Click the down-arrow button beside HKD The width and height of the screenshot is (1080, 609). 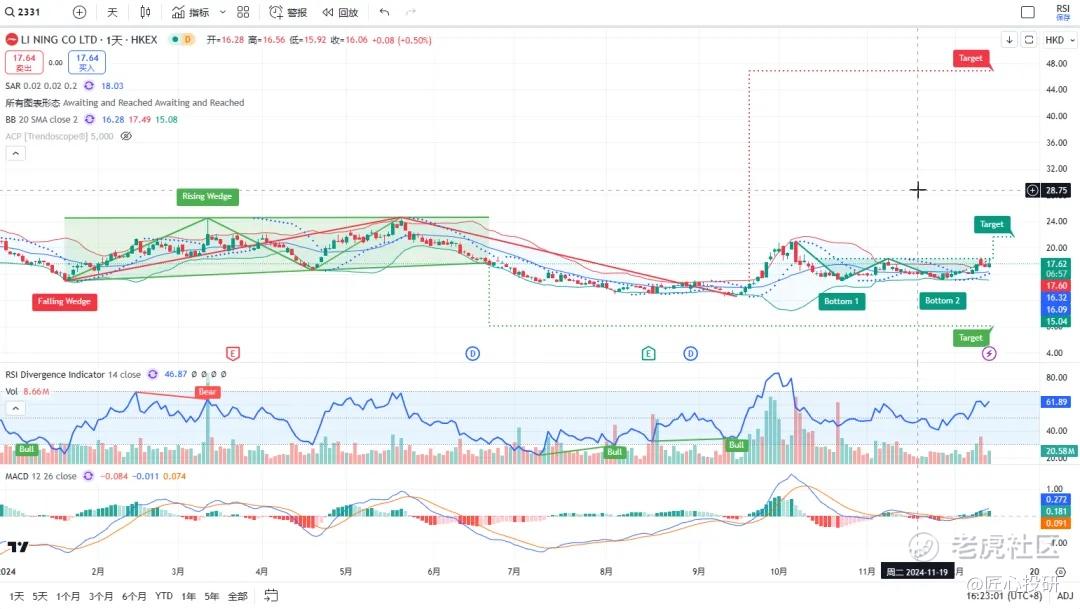pos(1009,39)
